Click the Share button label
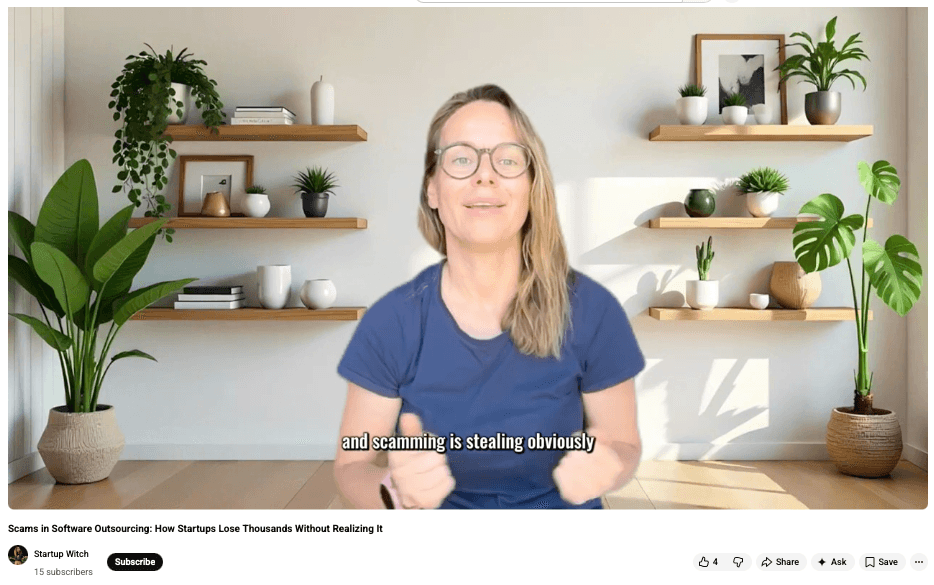934x585 pixels. click(x=787, y=562)
